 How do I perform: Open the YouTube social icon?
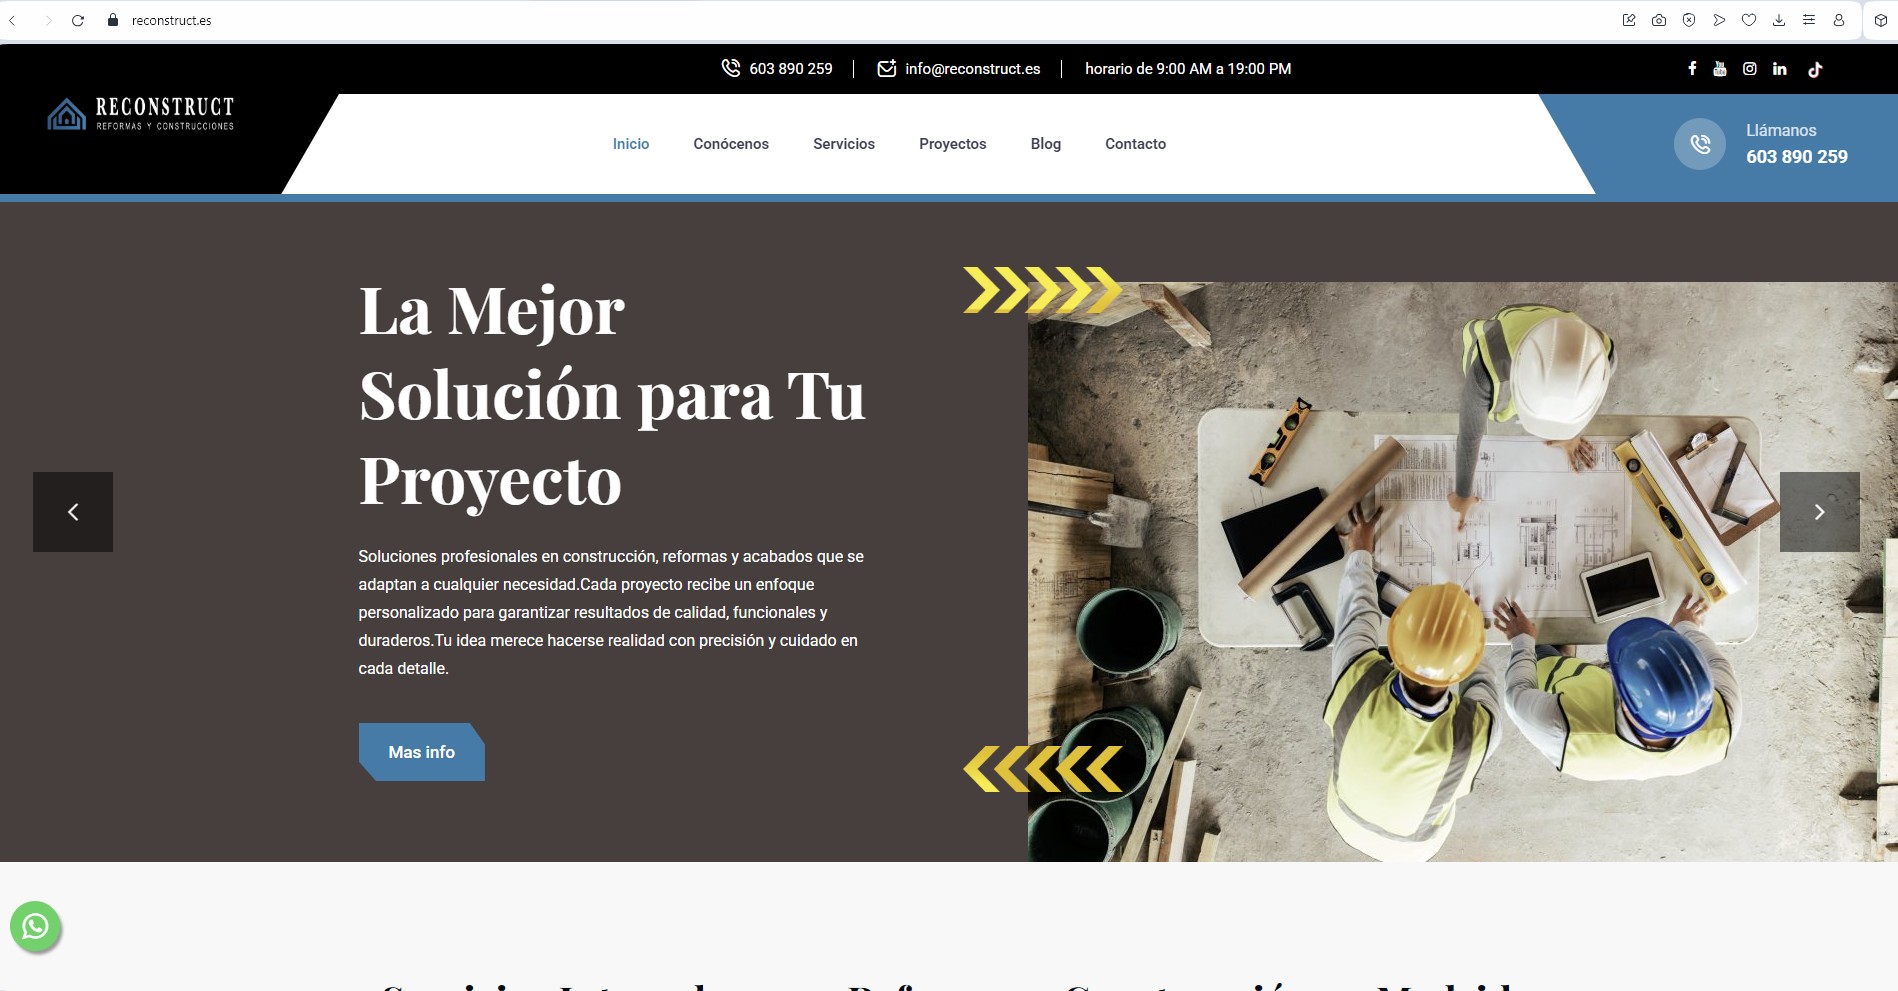1720,69
